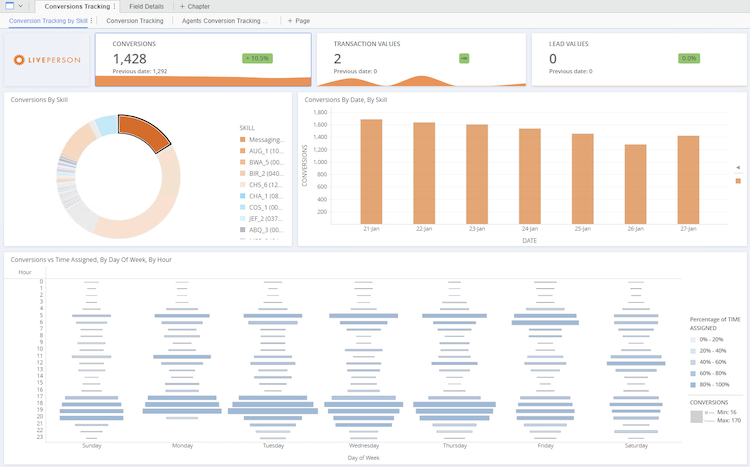Viewport: 750px width, 467px height.
Task: Open the Agents Conversion Tracking page
Action: pyautogui.click(x=224, y=21)
